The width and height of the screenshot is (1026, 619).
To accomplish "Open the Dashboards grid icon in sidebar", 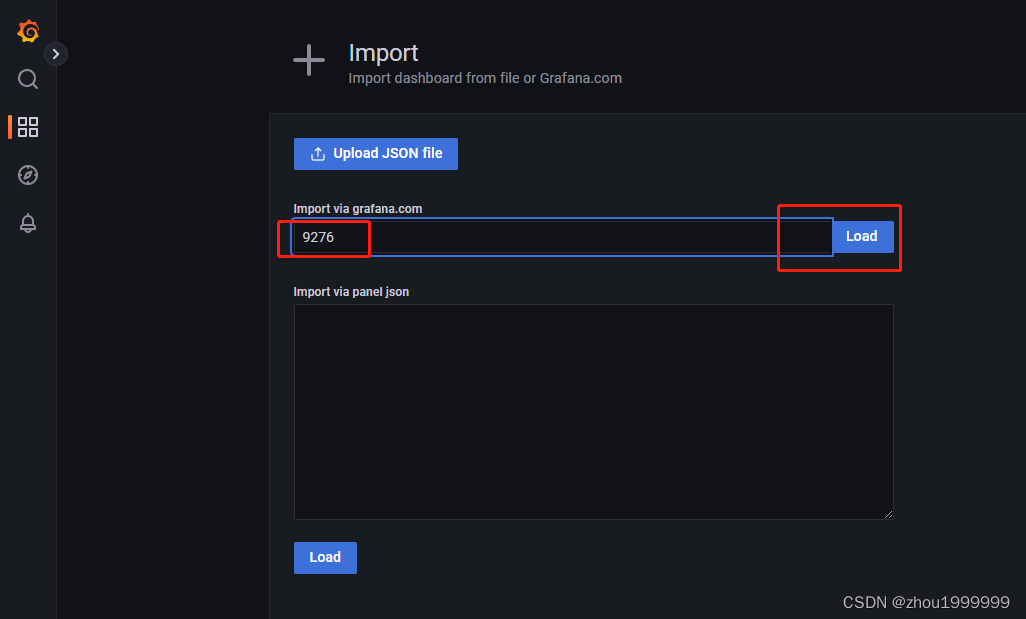I will [x=27, y=127].
